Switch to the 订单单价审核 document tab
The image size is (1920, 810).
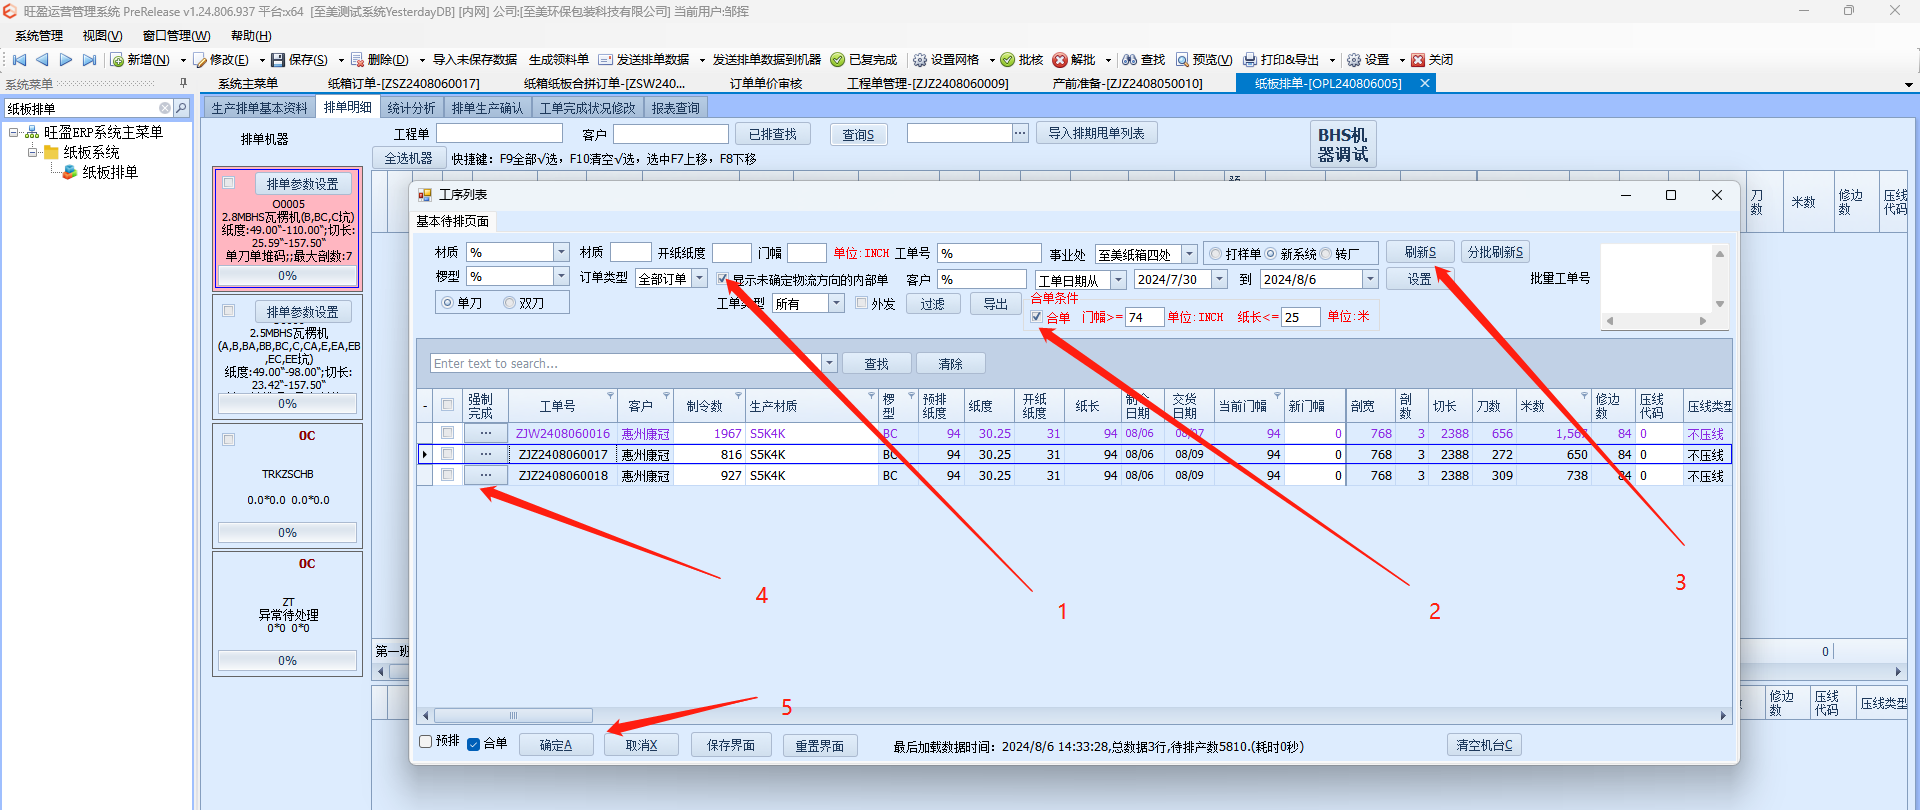[x=766, y=84]
